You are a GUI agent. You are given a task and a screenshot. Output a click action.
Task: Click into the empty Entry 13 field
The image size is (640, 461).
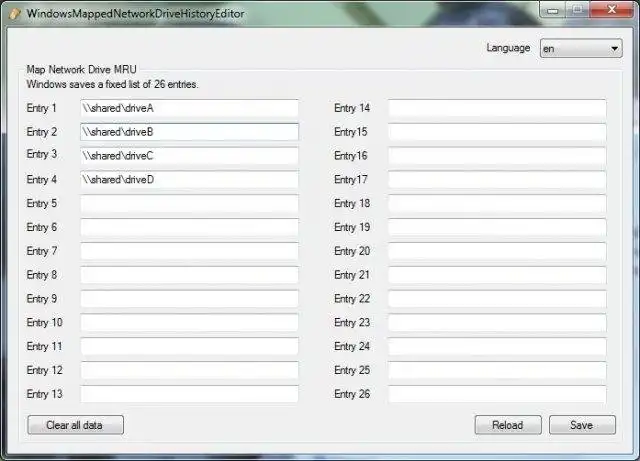pyautogui.click(x=189, y=394)
